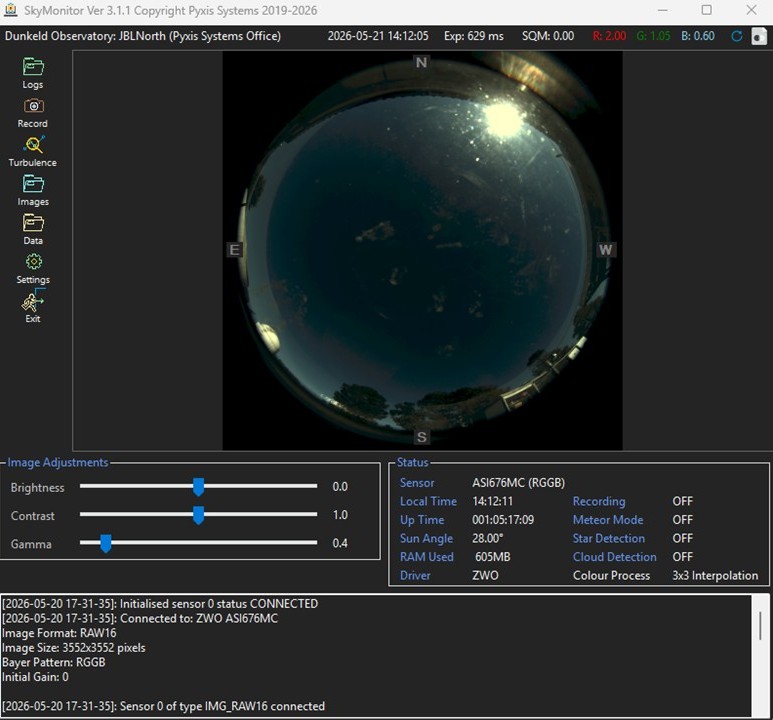The width and height of the screenshot is (773, 720).
Task: Click the N compass marker on image
Action: click(421, 63)
